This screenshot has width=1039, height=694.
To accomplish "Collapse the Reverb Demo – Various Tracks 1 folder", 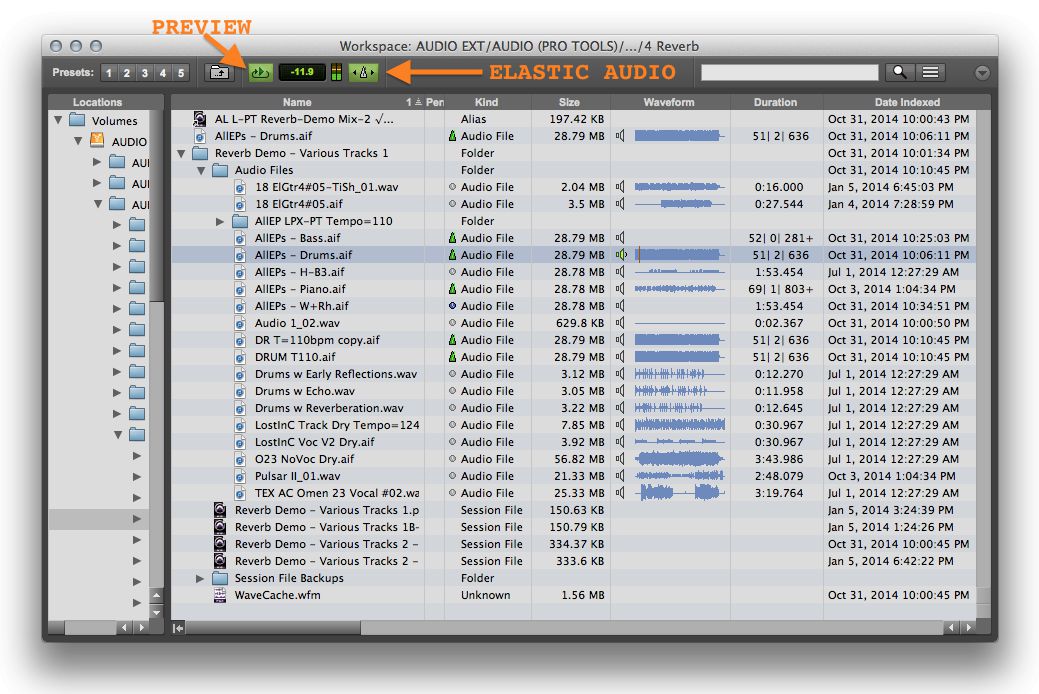I will pos(181,153).
